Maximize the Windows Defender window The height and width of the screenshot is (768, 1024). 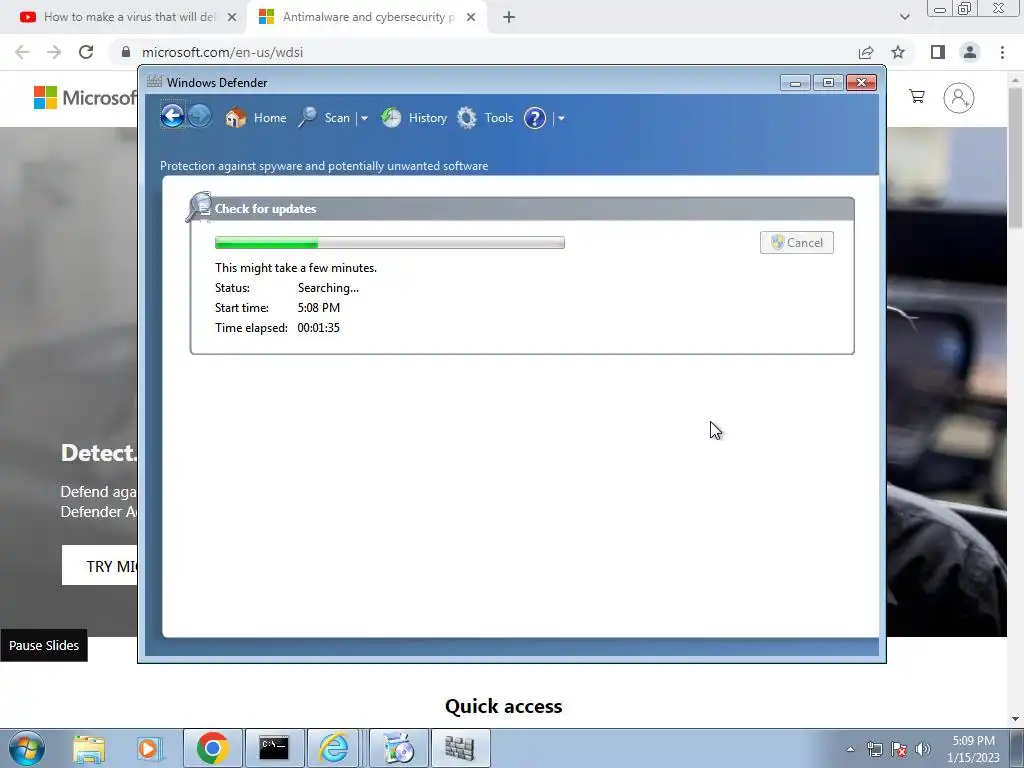click(828, 82)
